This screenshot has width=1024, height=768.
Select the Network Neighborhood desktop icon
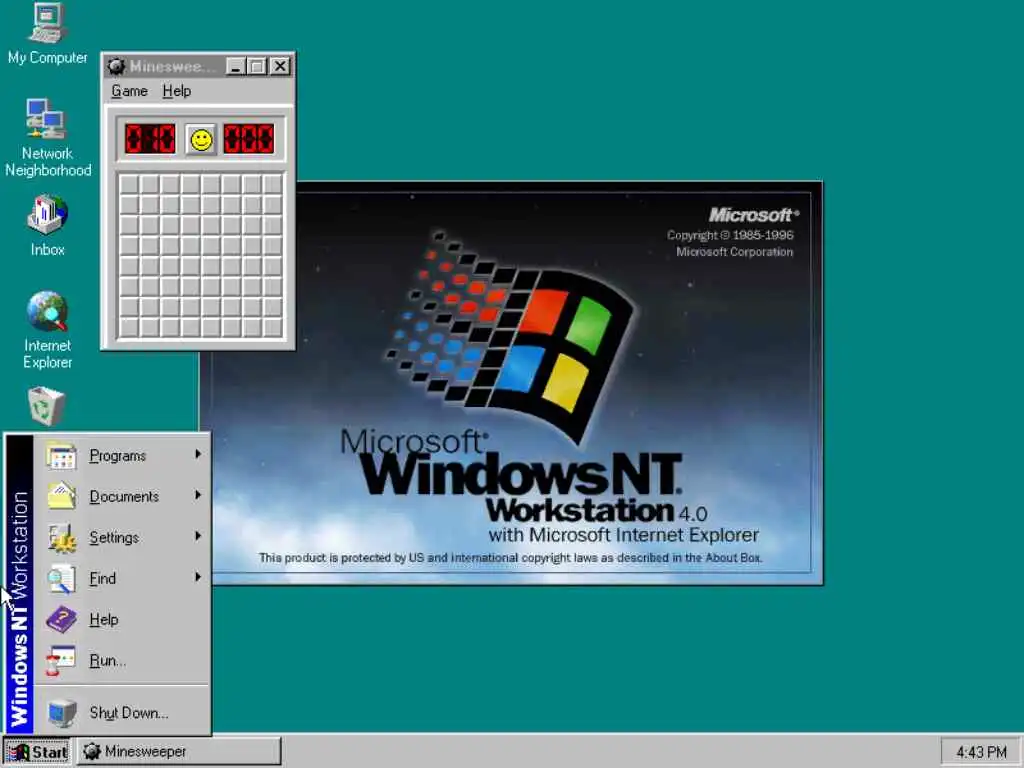47,137
